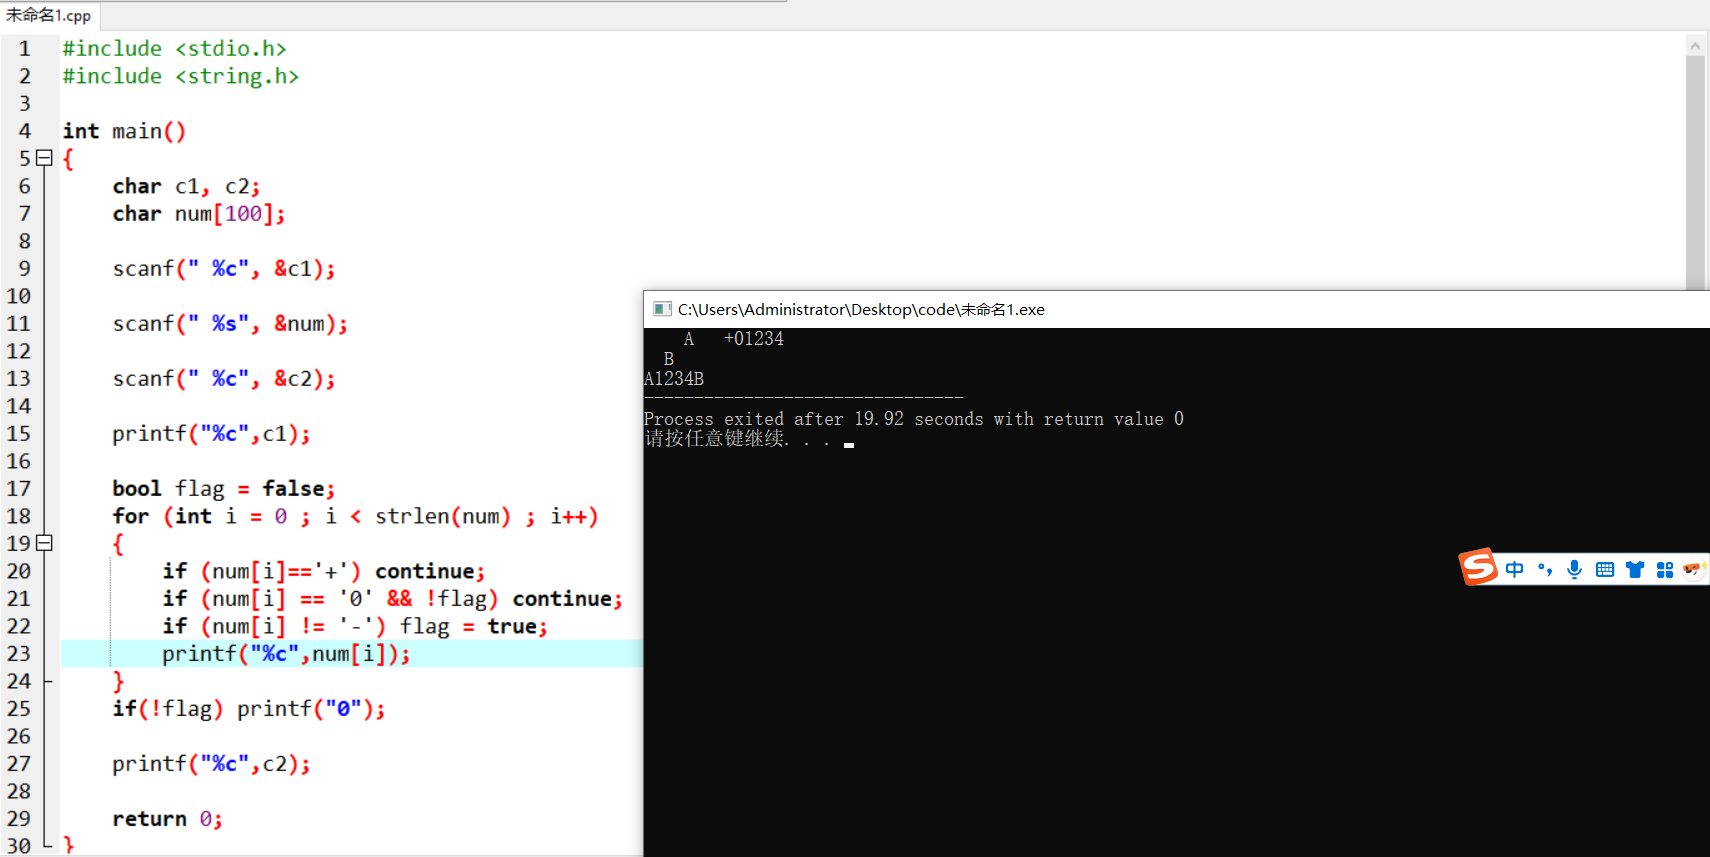Viewport: 1710px width, 857px height.
Task: Select the 未命名1.cpp editor tab
Action: click(x=49, y=15)
